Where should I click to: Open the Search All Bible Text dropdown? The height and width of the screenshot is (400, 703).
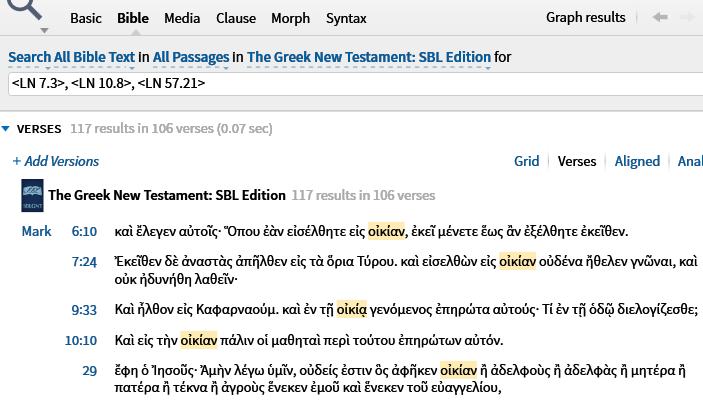tap(71, 57)
